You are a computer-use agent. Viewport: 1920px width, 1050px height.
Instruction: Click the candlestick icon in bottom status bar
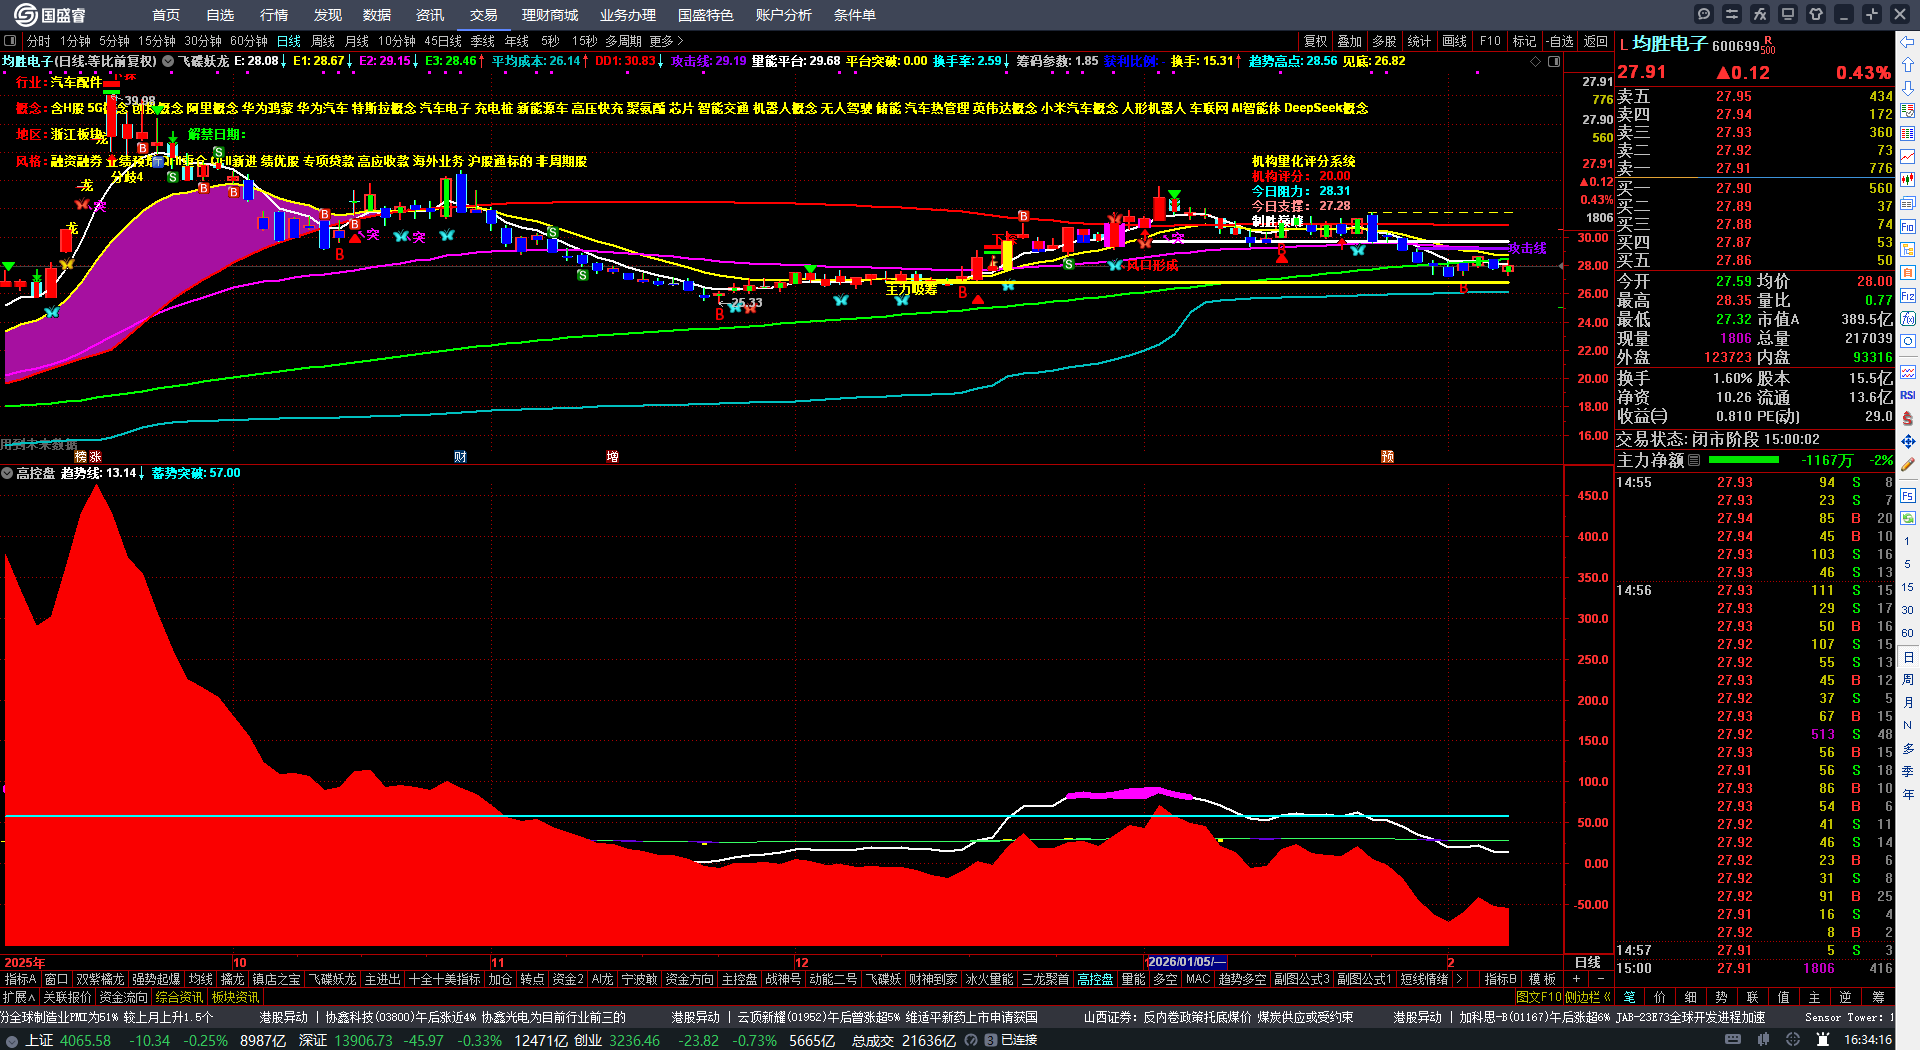pyautogui.click(x=1765, y=1040)
